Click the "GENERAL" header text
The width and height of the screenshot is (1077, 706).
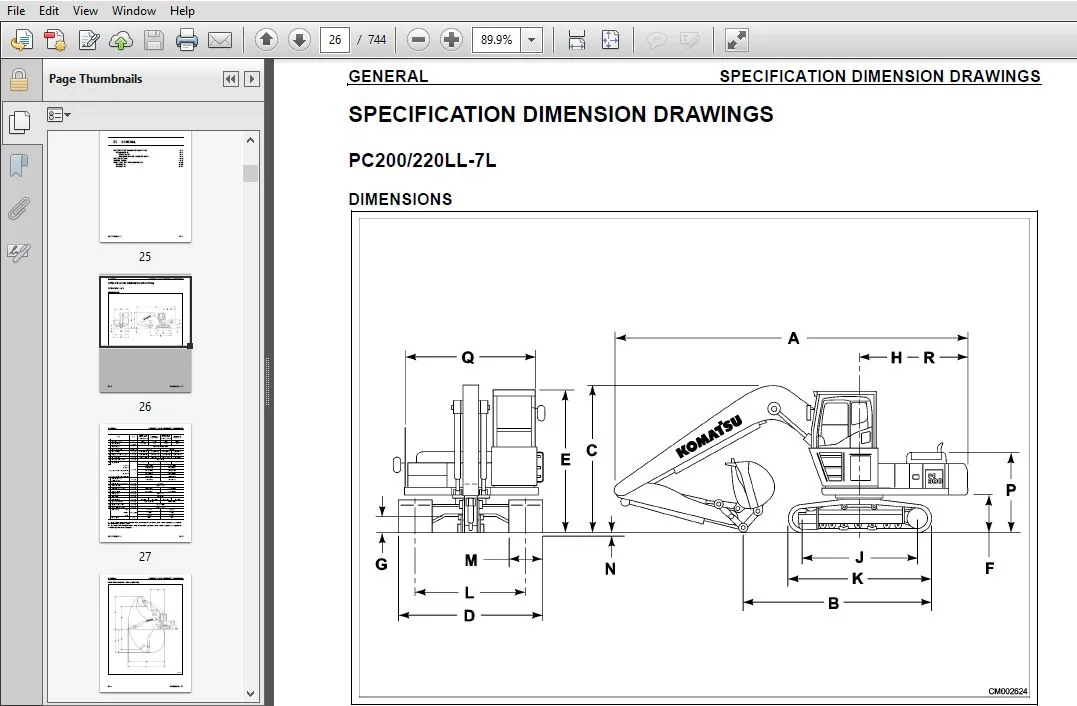click(x=388, y=76)
